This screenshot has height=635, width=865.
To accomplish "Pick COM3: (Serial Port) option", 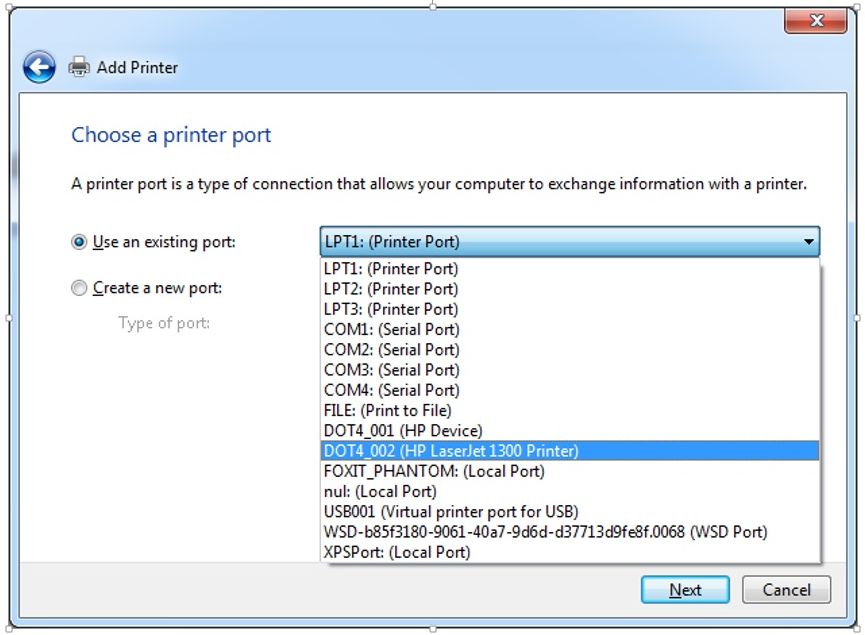I will (x=570, y=370).
